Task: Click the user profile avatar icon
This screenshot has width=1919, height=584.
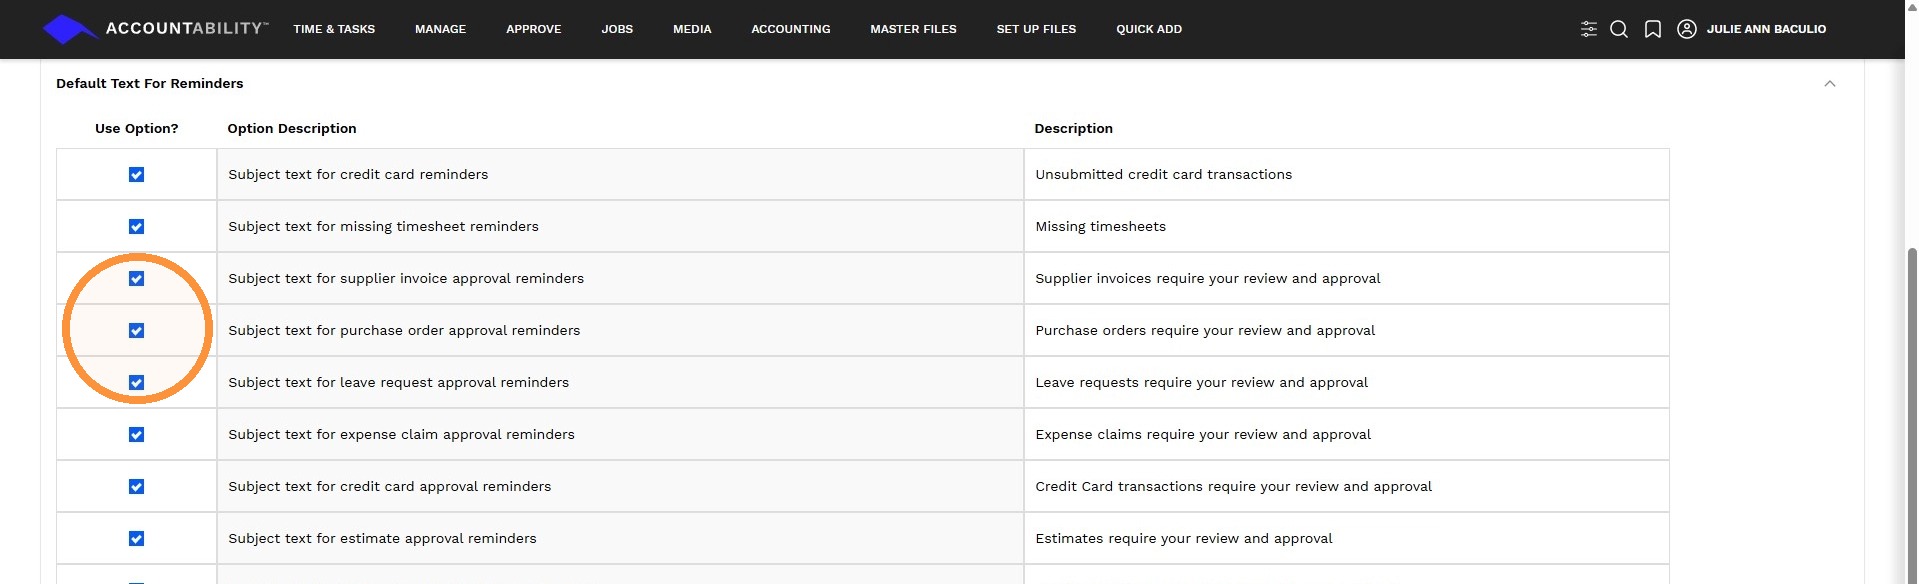Action: (1687, 29)
